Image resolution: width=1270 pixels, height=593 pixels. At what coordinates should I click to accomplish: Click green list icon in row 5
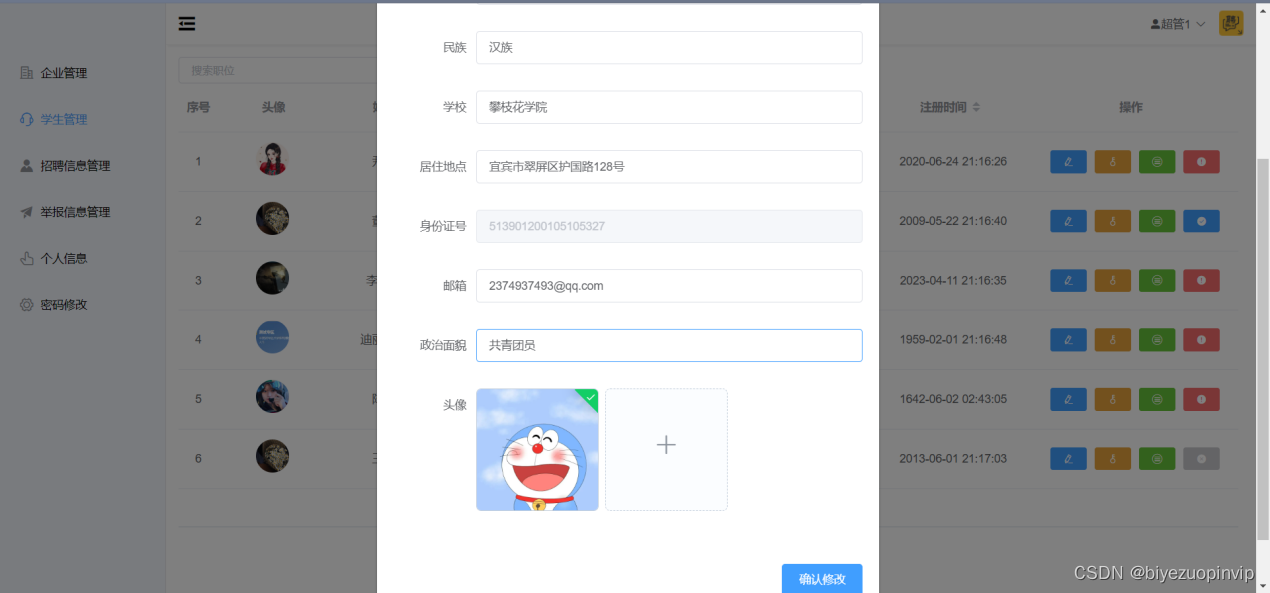point(1157,399)
